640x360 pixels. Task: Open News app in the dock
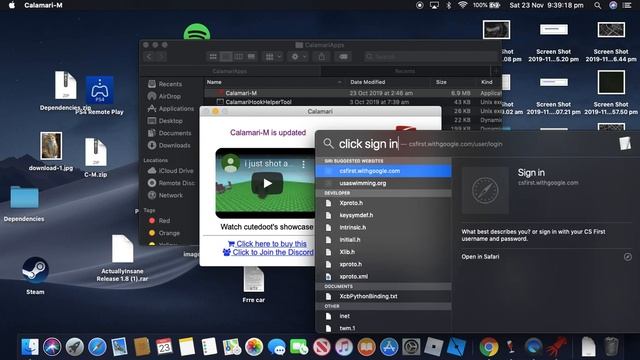(x=322, y=347)
